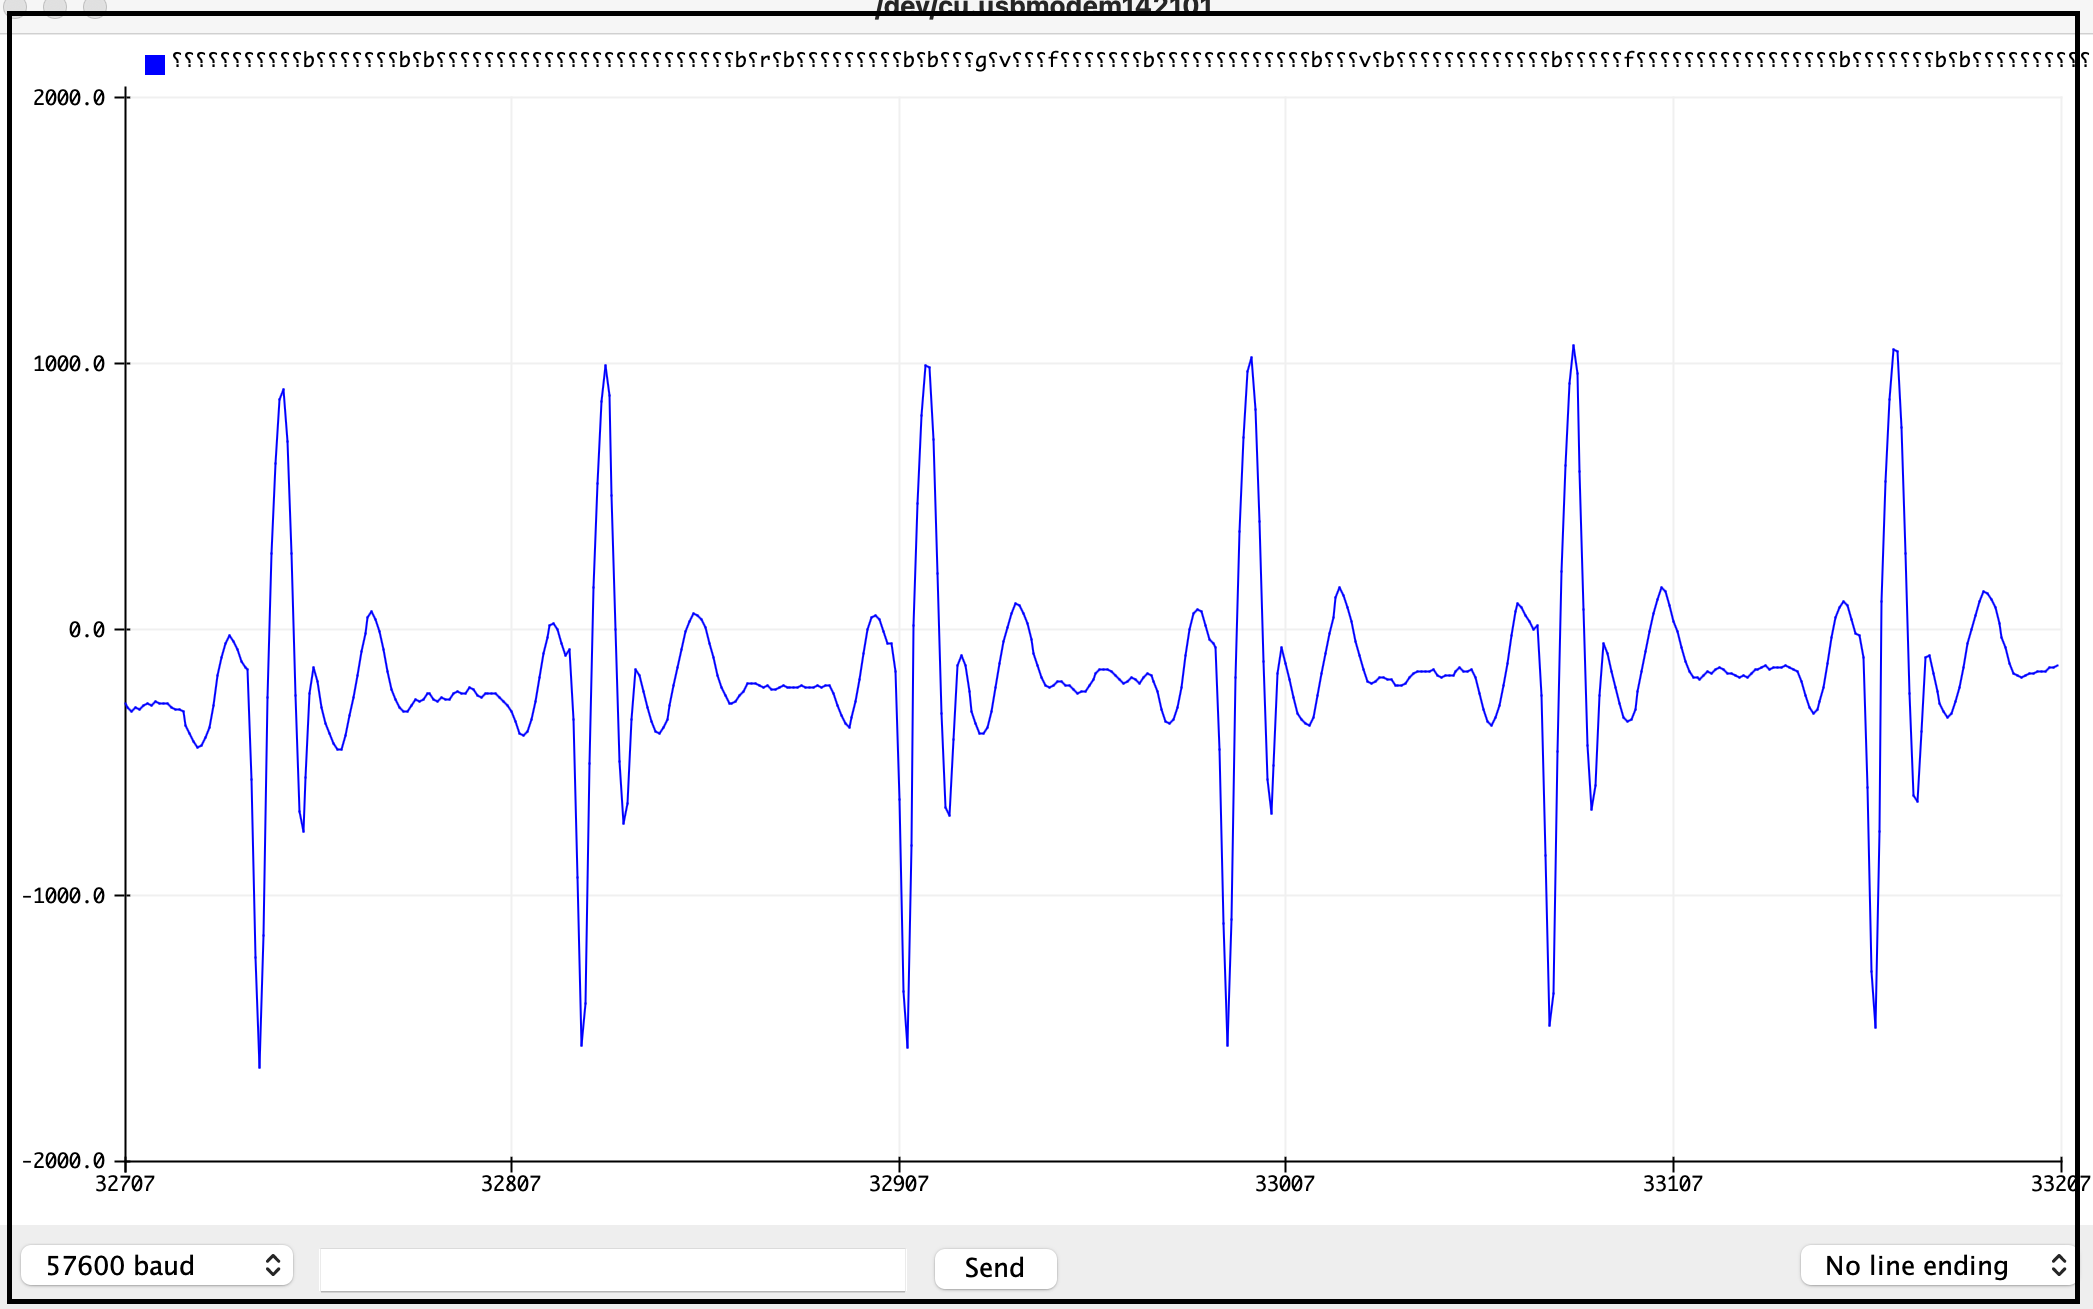Open the 57600 baud rate dropdown
Screen dimensions: 2093x1309
point(157,1265)
